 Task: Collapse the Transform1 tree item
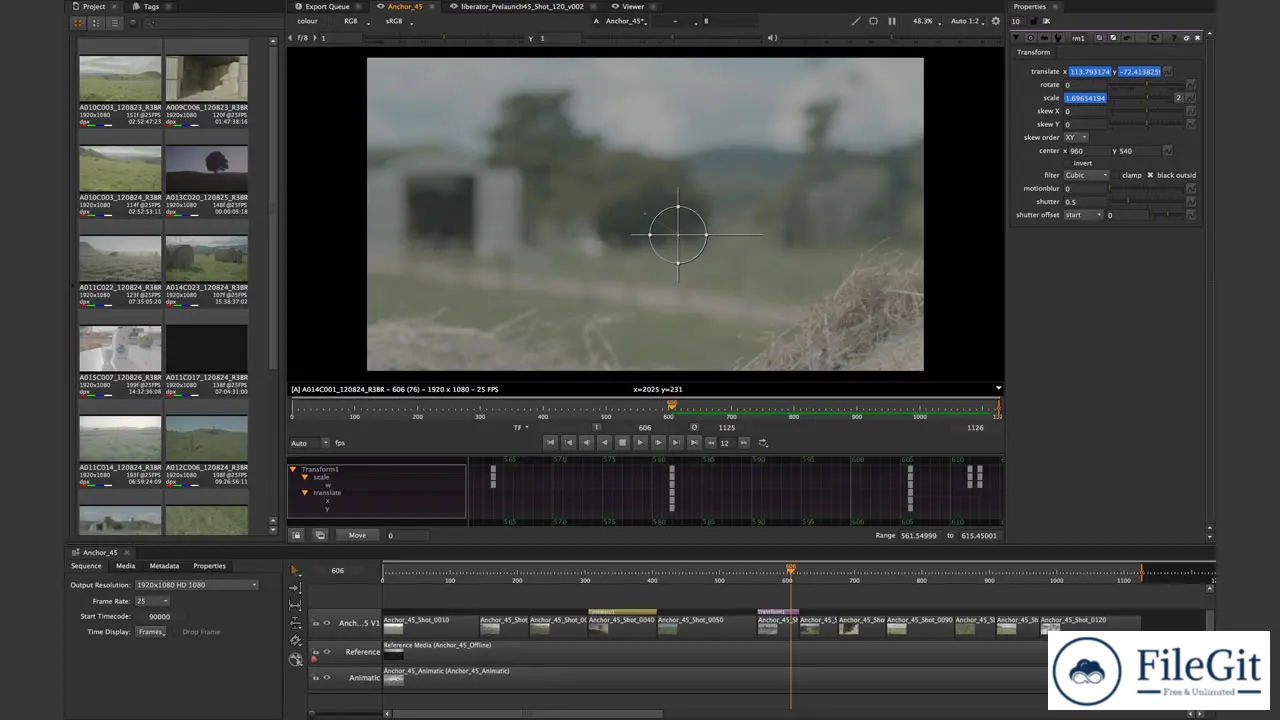click(x=293, y=469)
